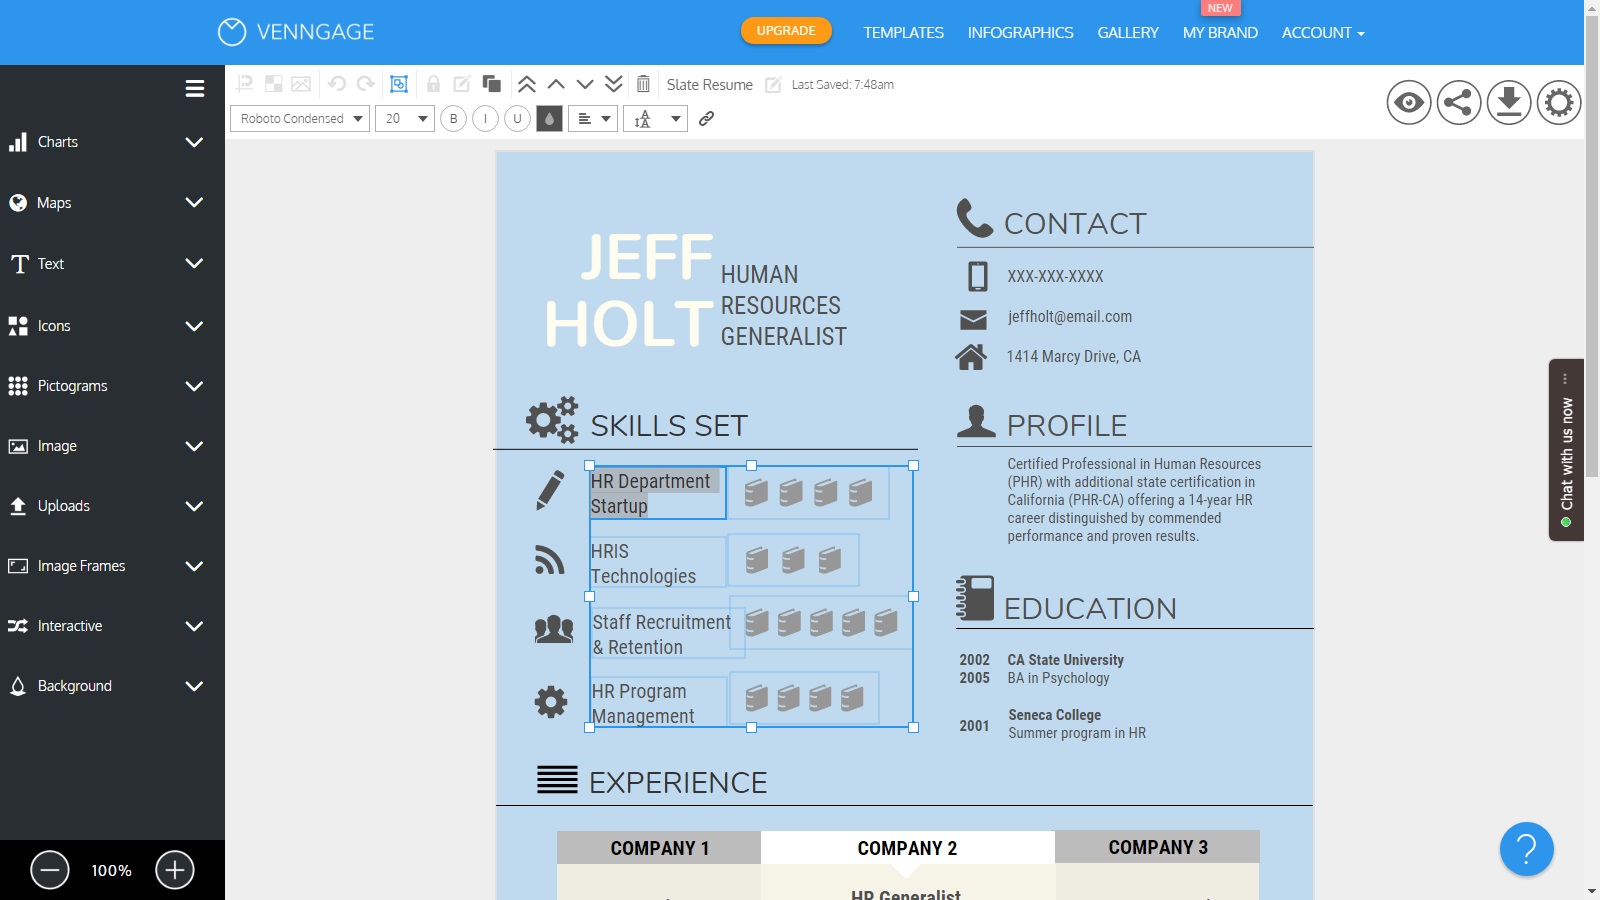Open the Chat with us now panel

pyautogui.click(x=1566, y=450)
